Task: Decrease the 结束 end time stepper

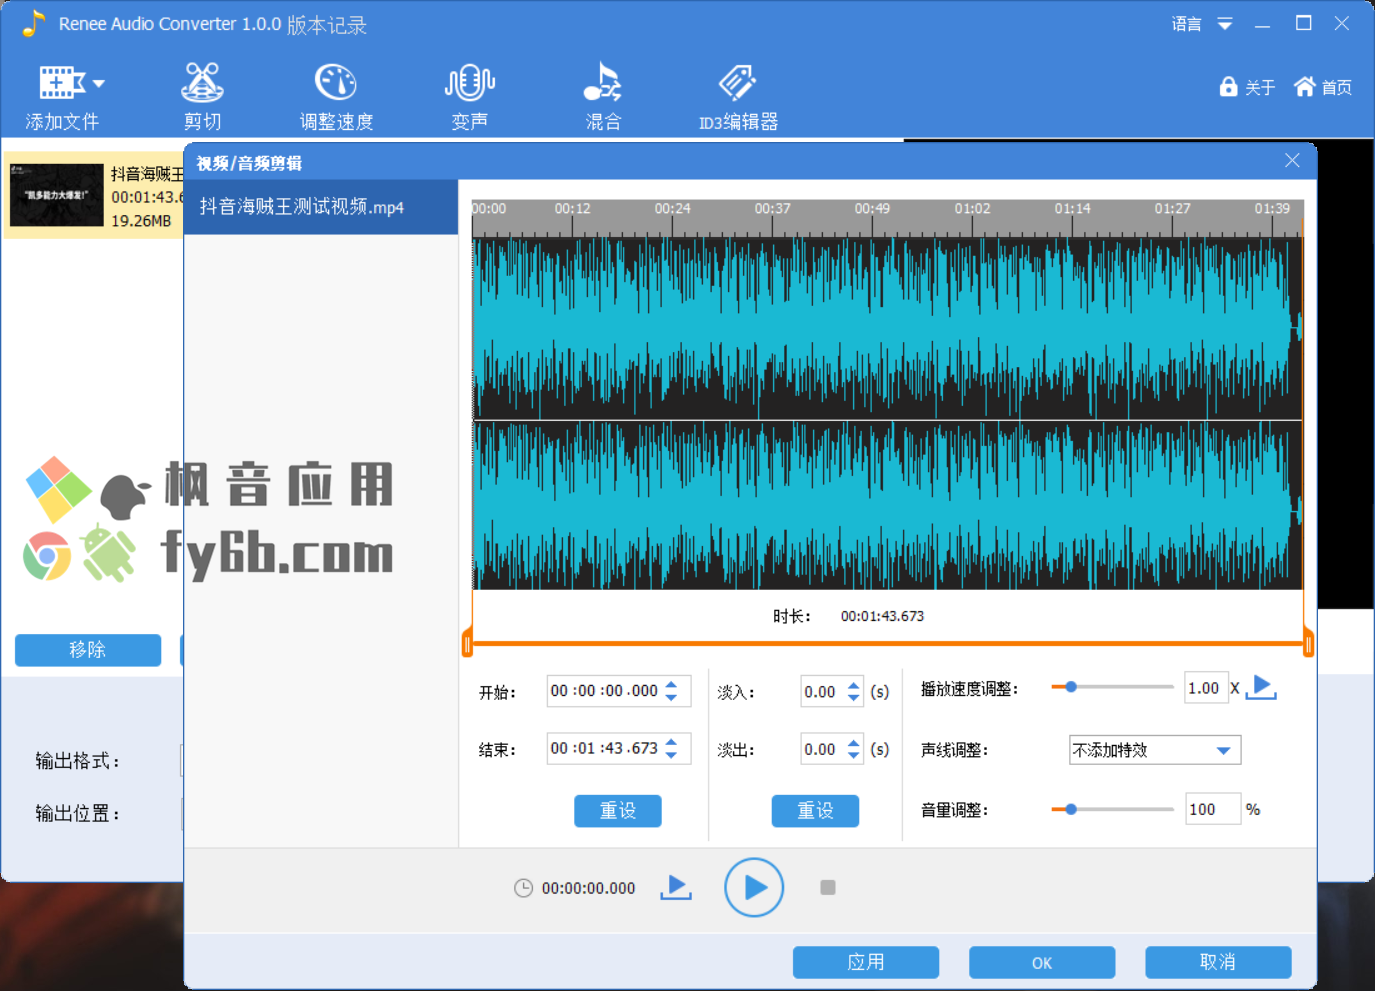Action: pyautogui.click(x=671, y=755)
